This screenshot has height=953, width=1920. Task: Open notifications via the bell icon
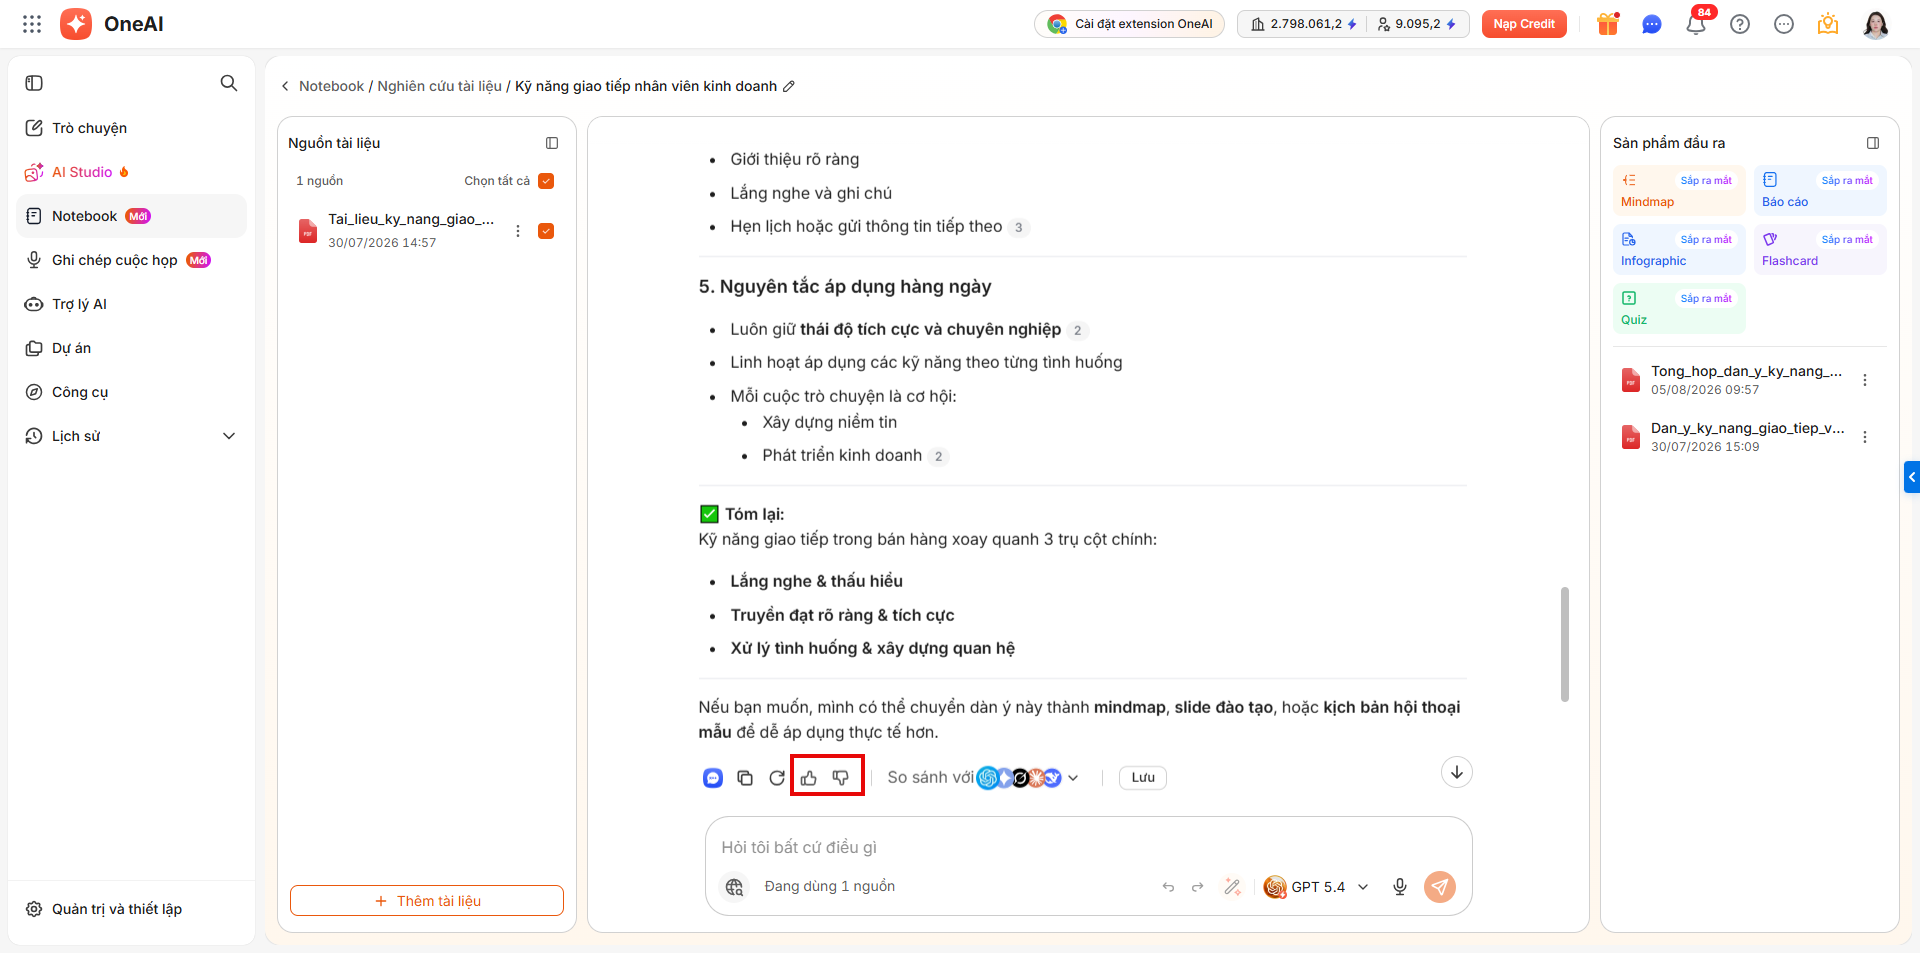1696,24
